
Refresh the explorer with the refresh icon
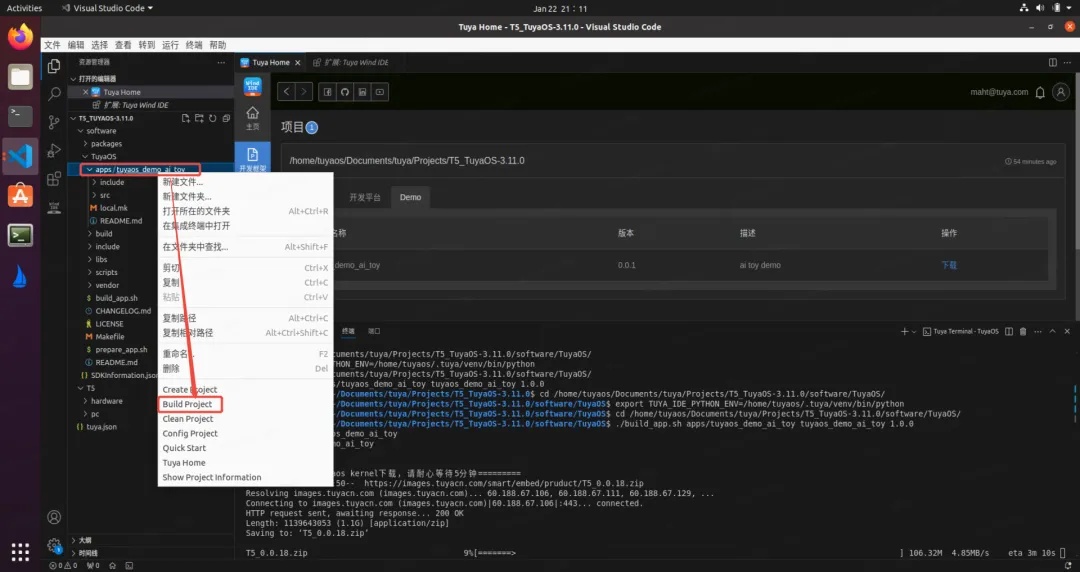(212, 118)
